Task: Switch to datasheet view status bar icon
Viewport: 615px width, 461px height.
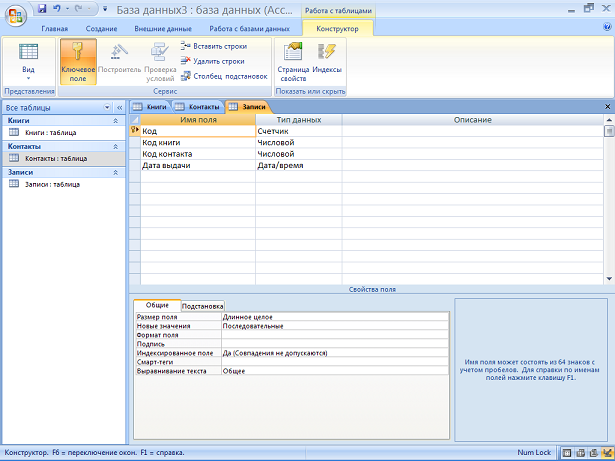Action: click(567, 453)
